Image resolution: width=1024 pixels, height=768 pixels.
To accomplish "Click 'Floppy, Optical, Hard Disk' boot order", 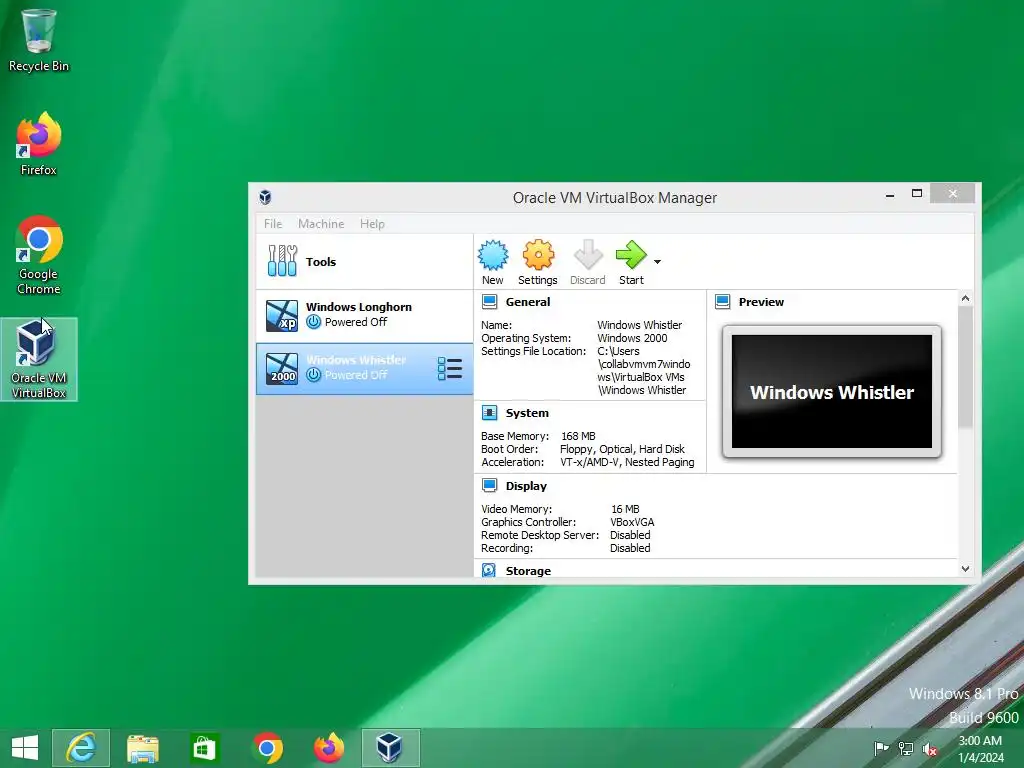I will [x=622, y=449].
